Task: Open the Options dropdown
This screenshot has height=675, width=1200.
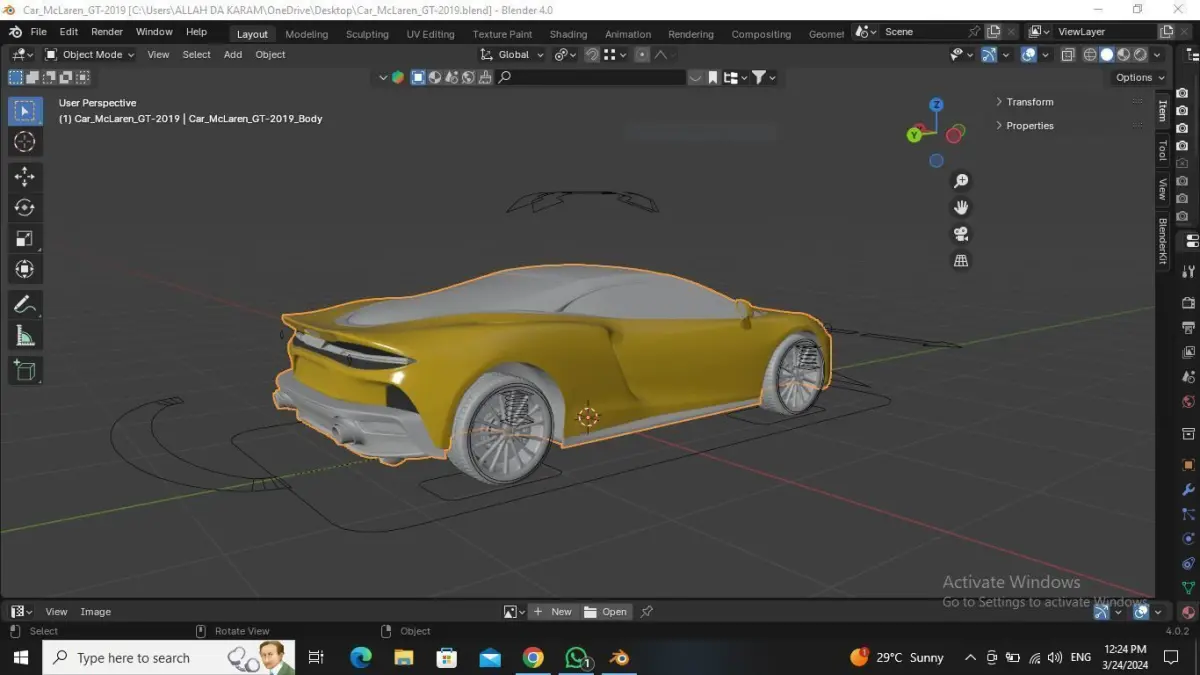Action: [1140, 77]
